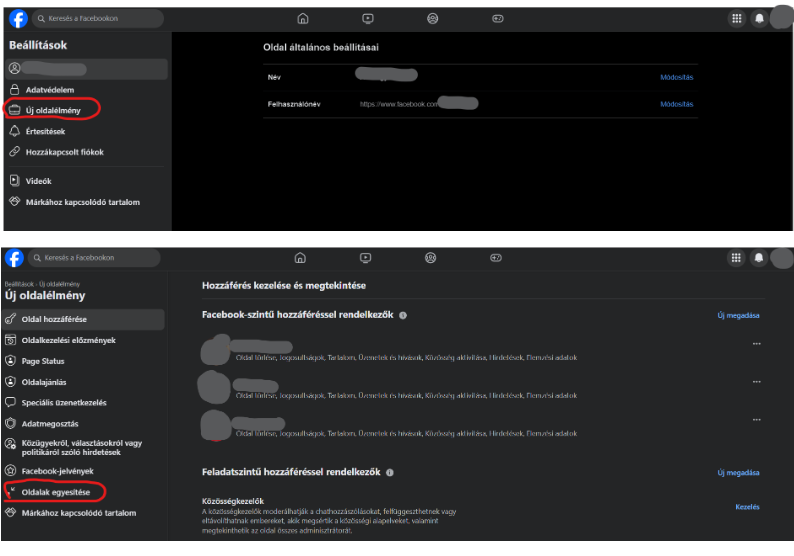Open Watch video icon in bottom screenshot

[366, 258]
